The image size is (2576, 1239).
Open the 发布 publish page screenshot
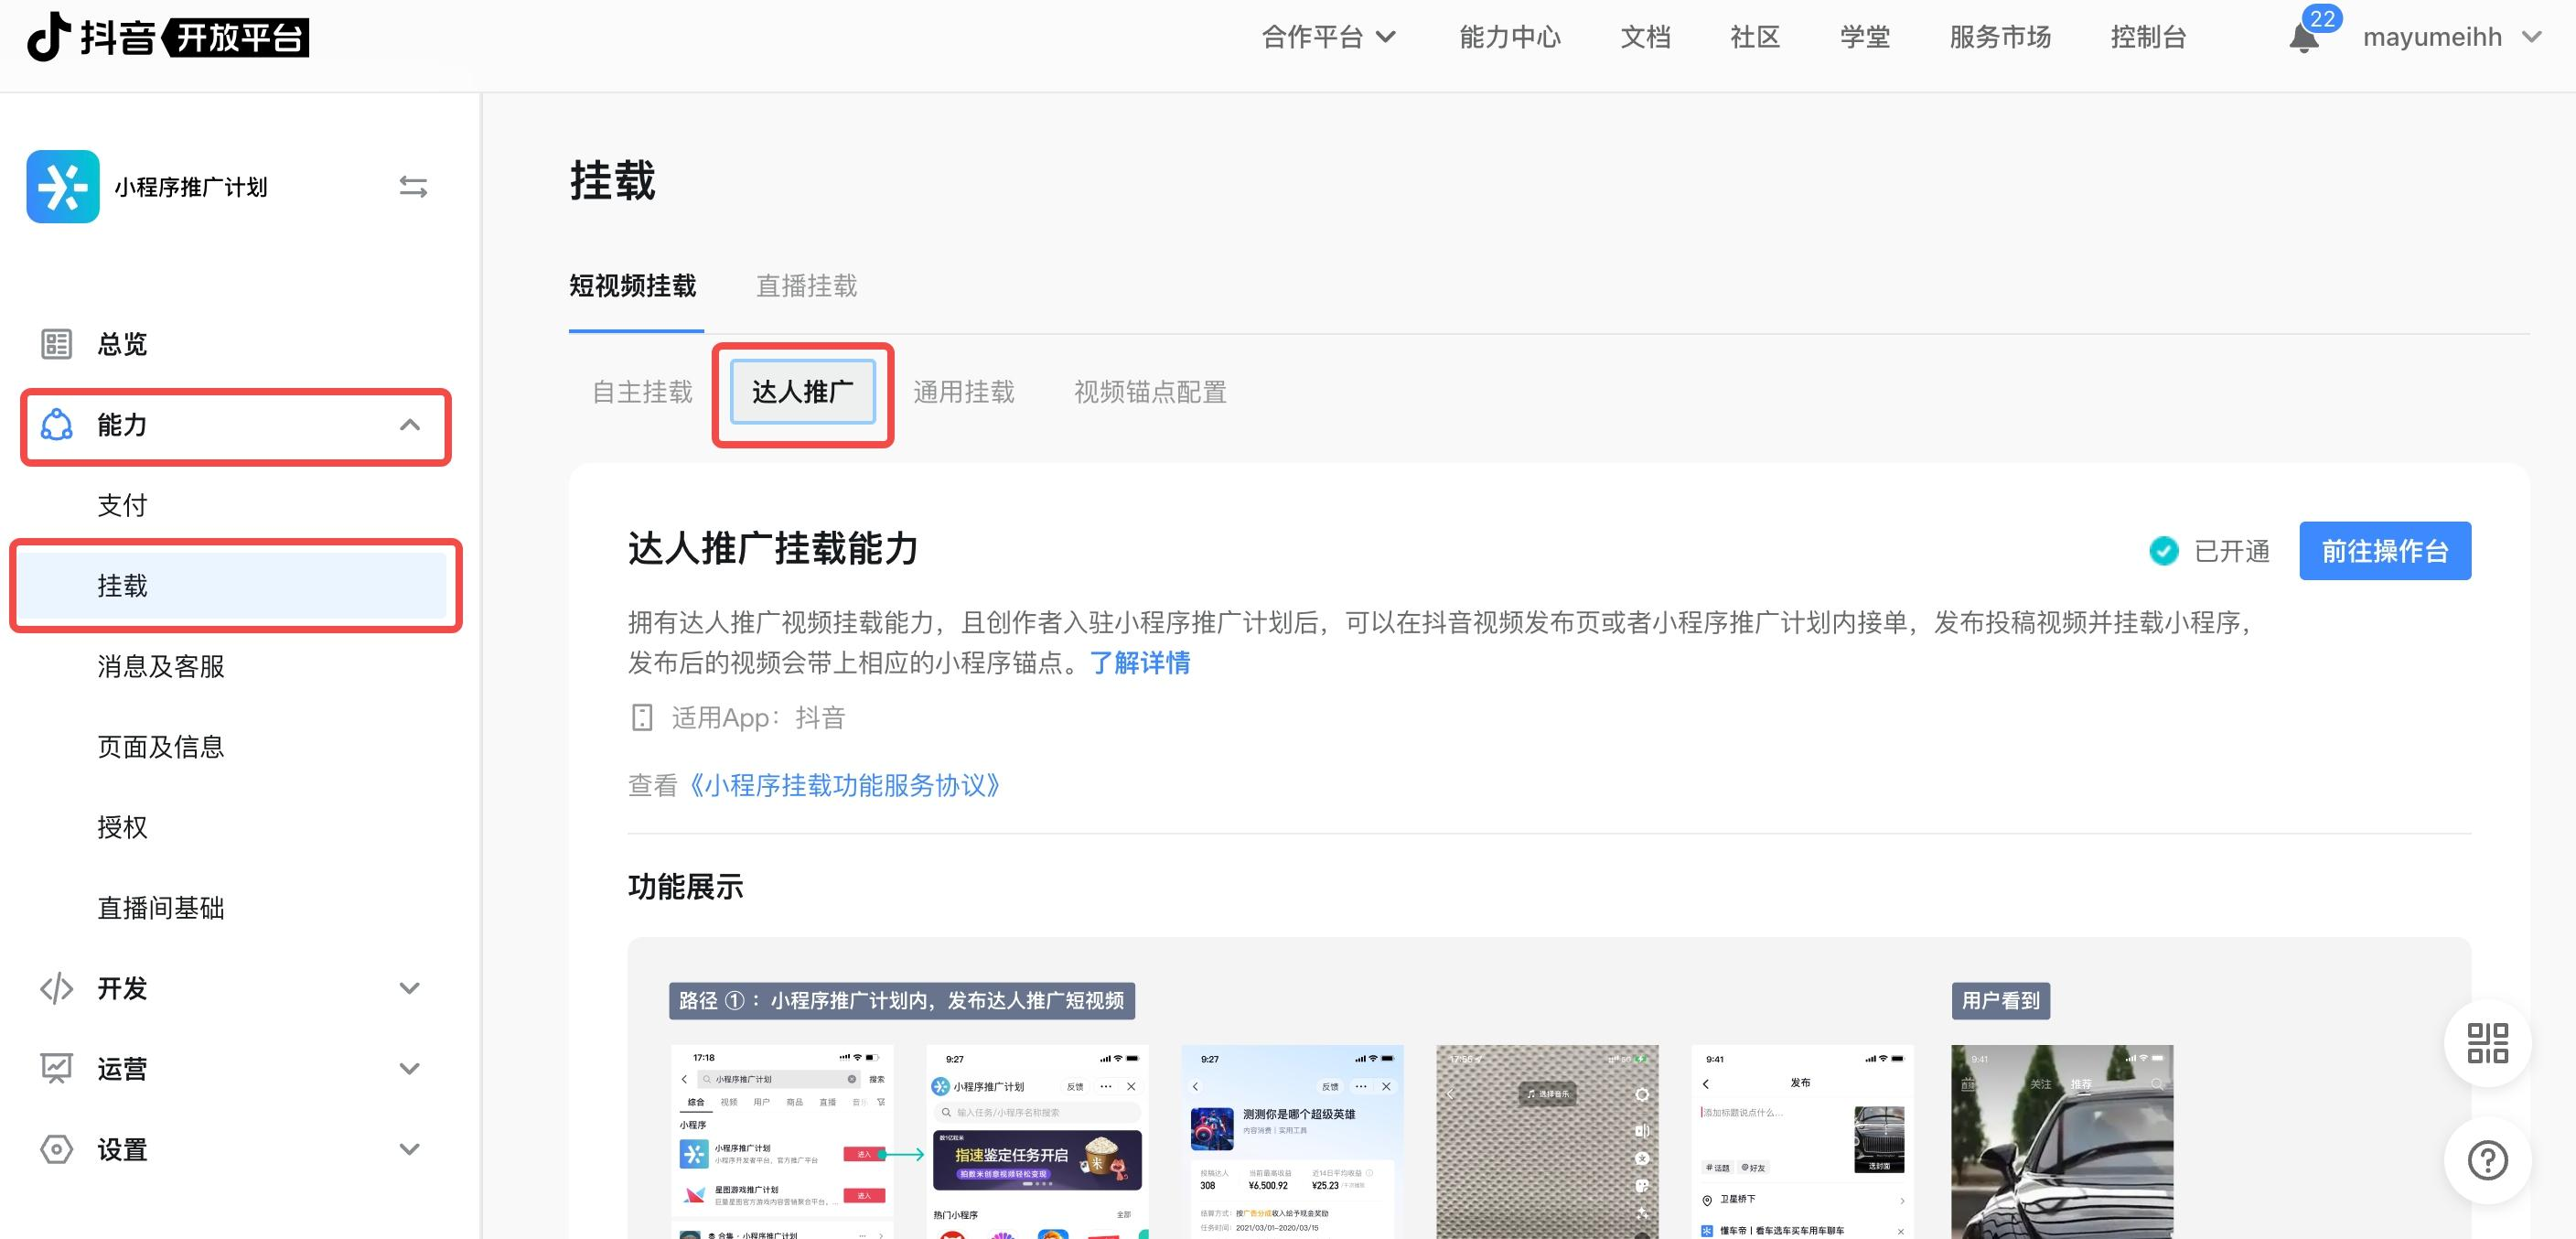[1802, 1142]
